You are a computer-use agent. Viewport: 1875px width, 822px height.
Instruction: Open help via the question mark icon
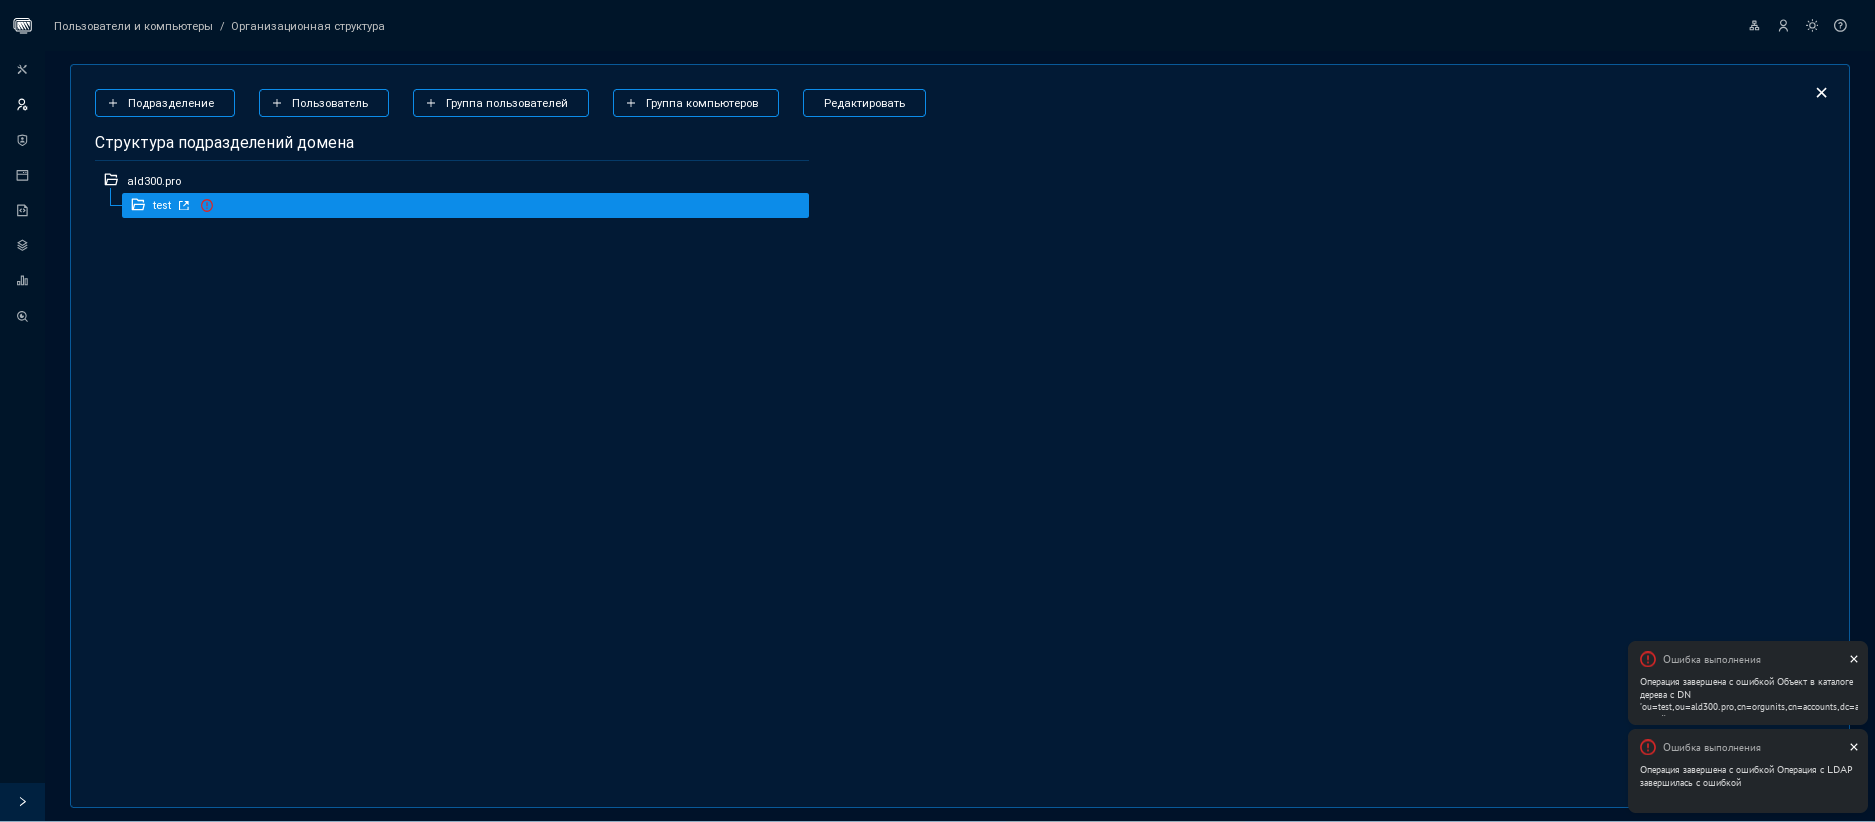click(1840, 26)
